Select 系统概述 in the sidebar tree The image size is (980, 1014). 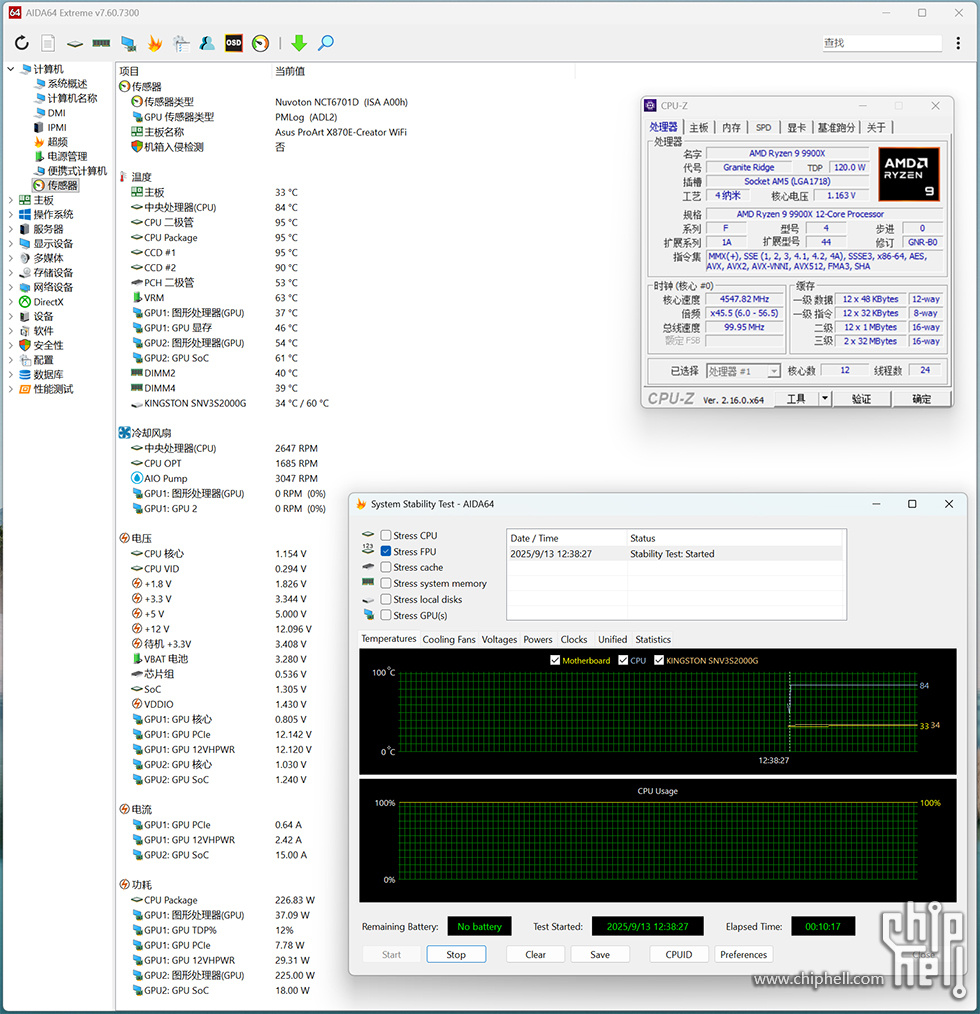(x=67, y=84)
